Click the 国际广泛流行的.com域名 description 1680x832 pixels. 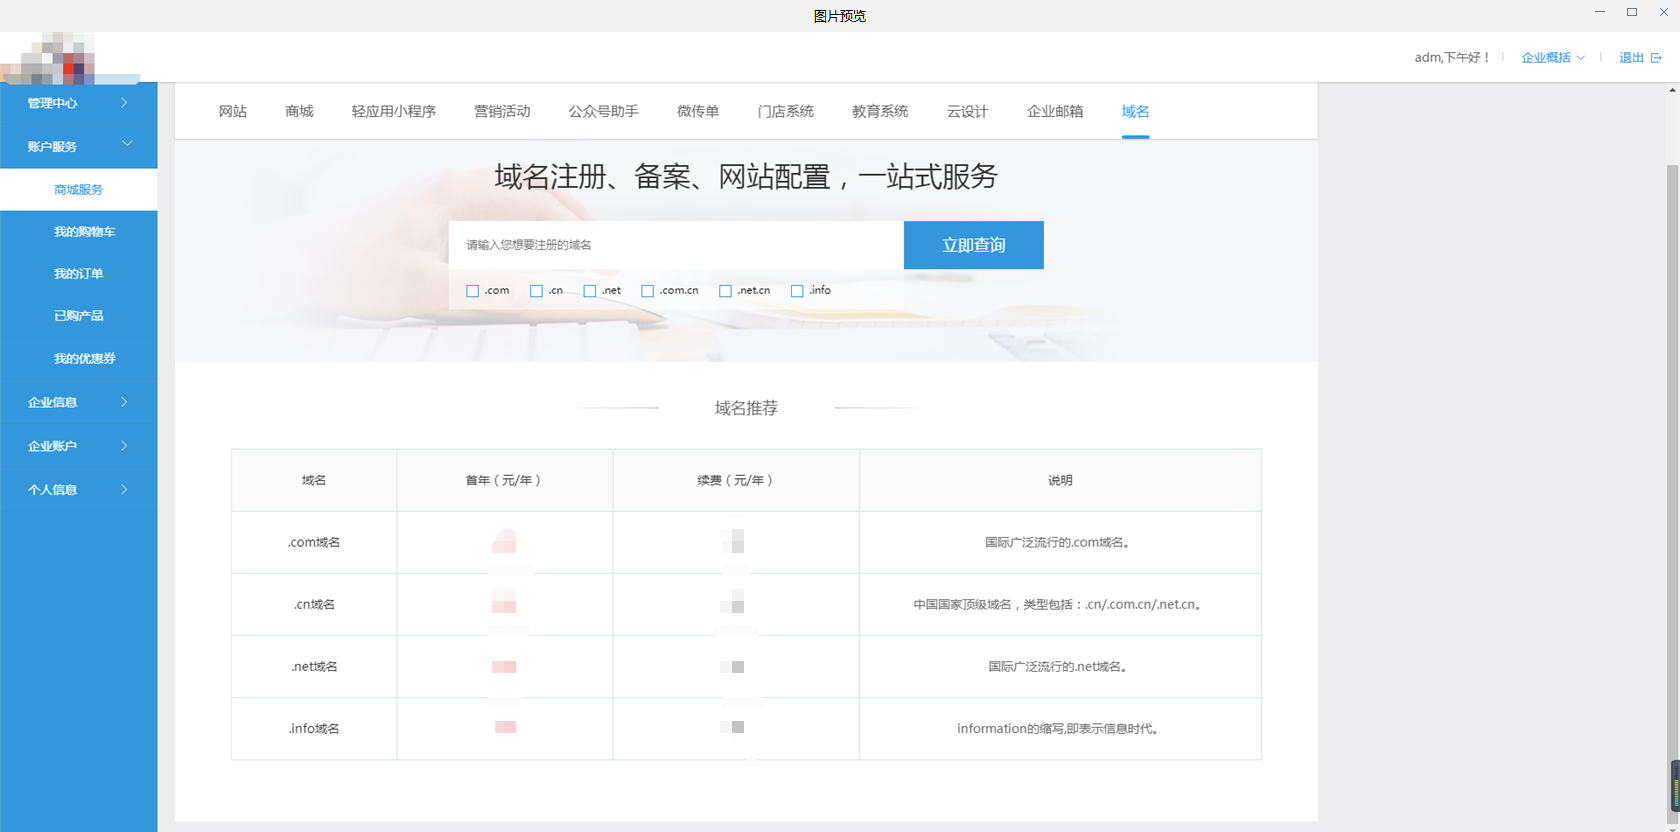(x=1058, y=542)
